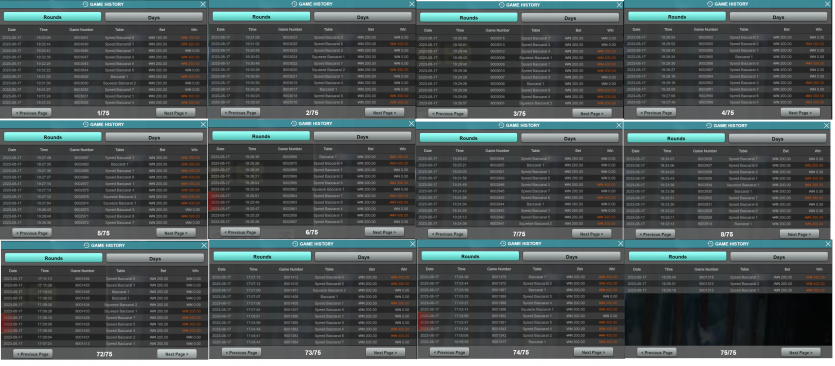
Task: Close the Game History panel showing page 1/75
Action: [x=203, y=4]
